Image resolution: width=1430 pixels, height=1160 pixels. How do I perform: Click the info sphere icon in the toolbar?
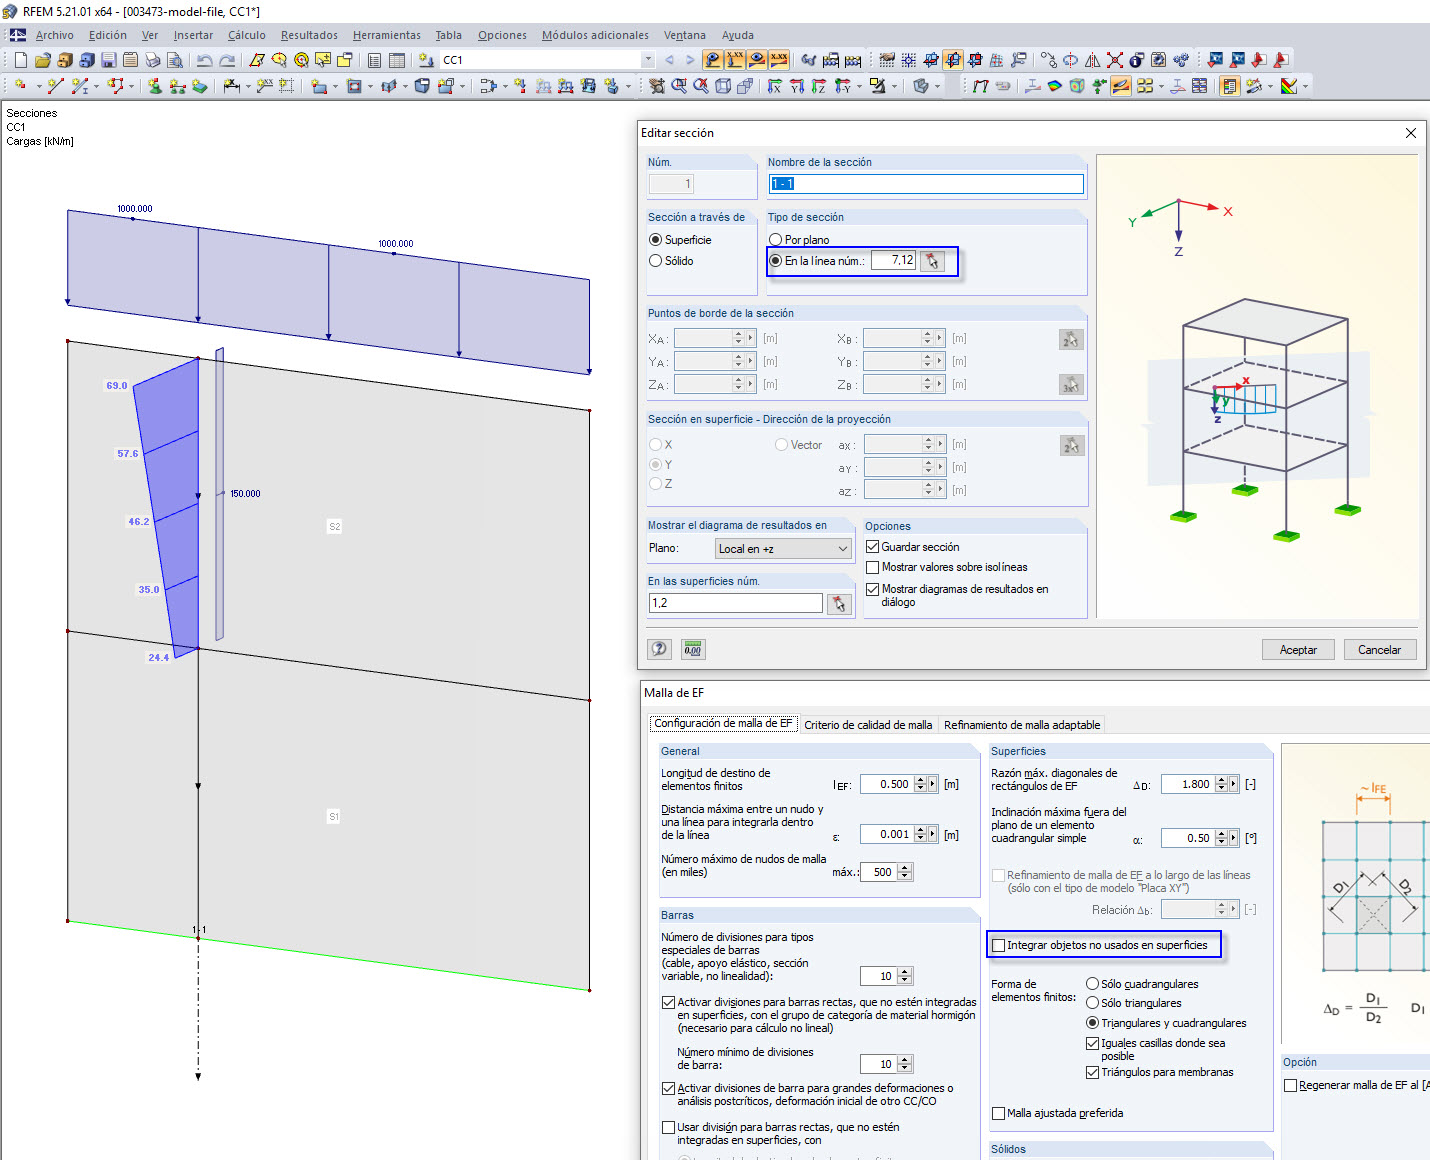pos(1137,60)
